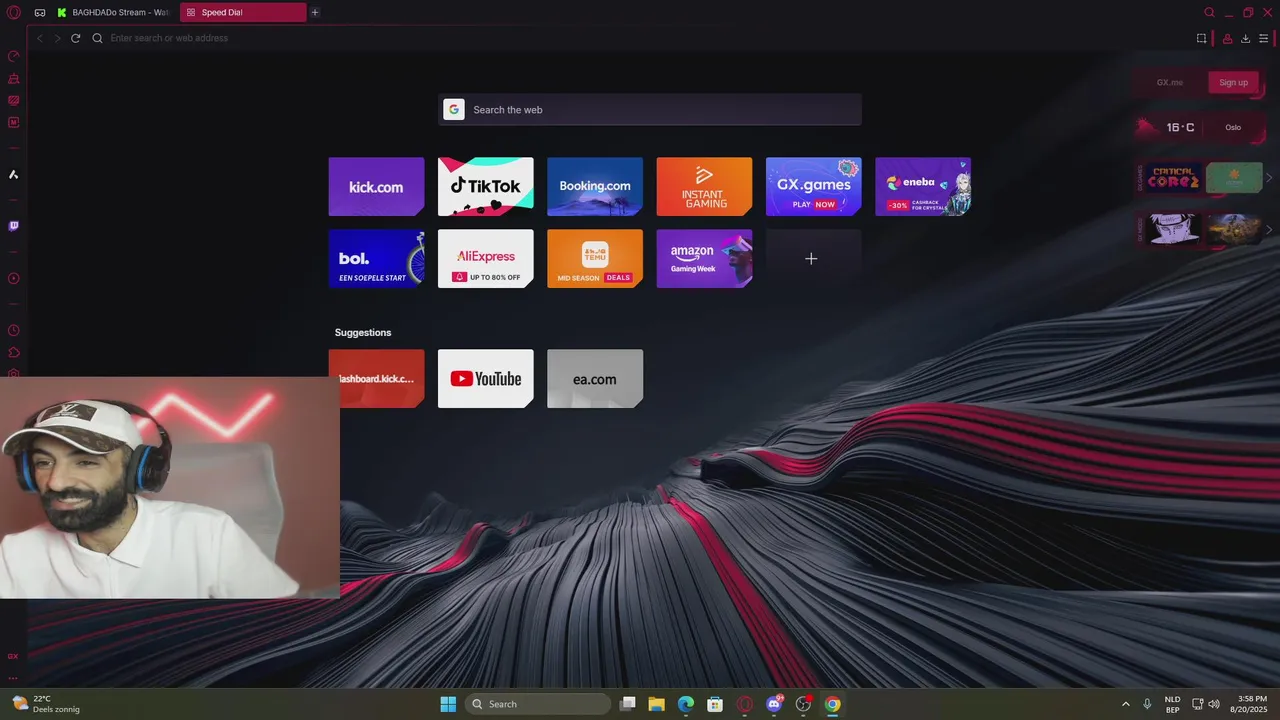Image resolution: width=1280 pixels, height=720 pixels.
Task: Open Discord from the taskbar
Action: coord(774,704)
